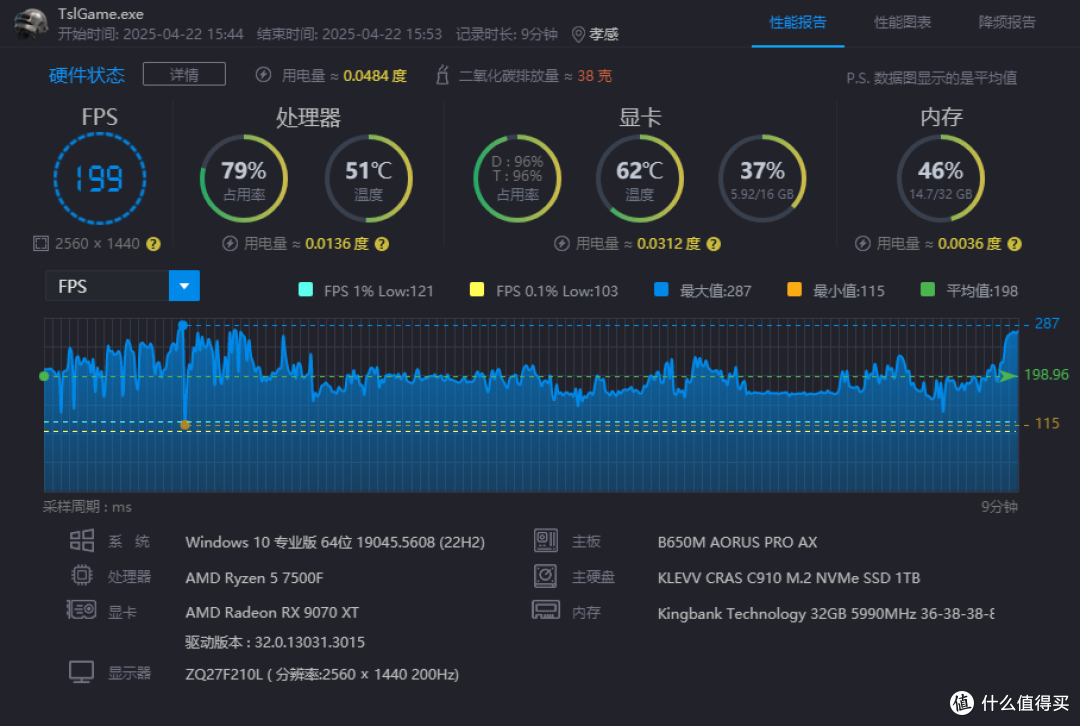Click the help icon after memory power 0.0036 度
The height and width of the screenshot is (726, 1080).
[1015, 244]
